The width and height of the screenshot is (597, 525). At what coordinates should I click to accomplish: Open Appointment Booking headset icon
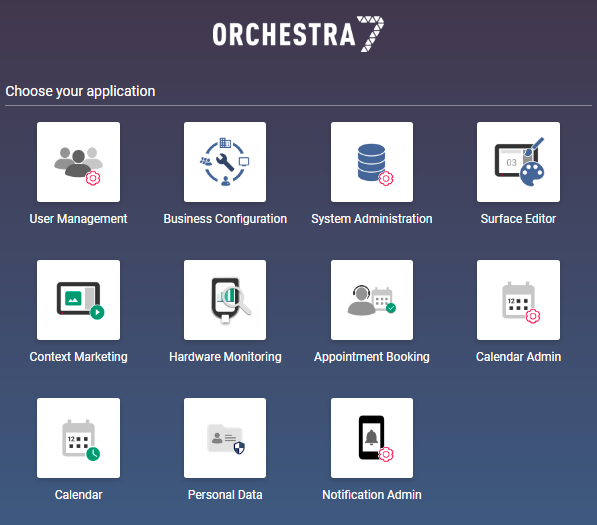tap(372, 300)
